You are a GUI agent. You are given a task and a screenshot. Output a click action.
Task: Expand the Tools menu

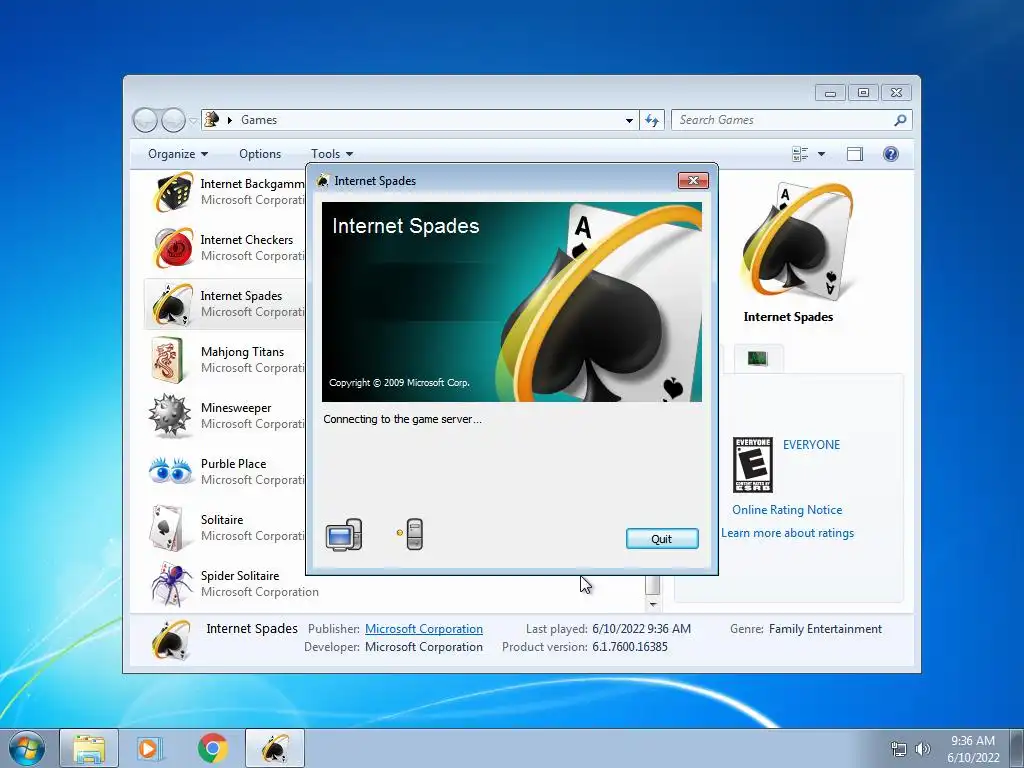point(332,154)
